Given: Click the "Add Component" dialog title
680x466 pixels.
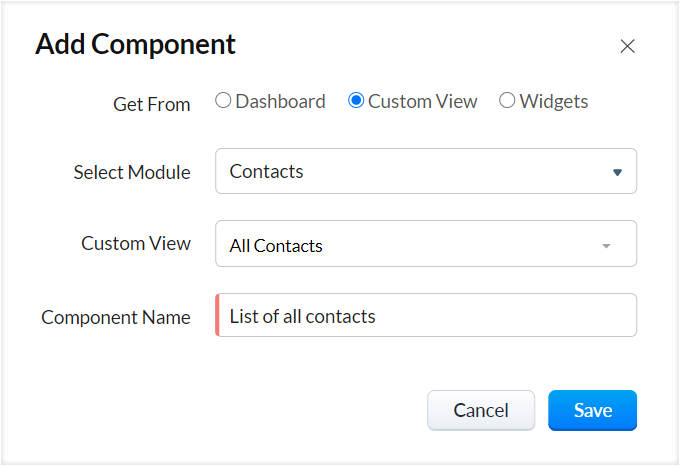Looking at the screenshot, I should tap(136, 44).
